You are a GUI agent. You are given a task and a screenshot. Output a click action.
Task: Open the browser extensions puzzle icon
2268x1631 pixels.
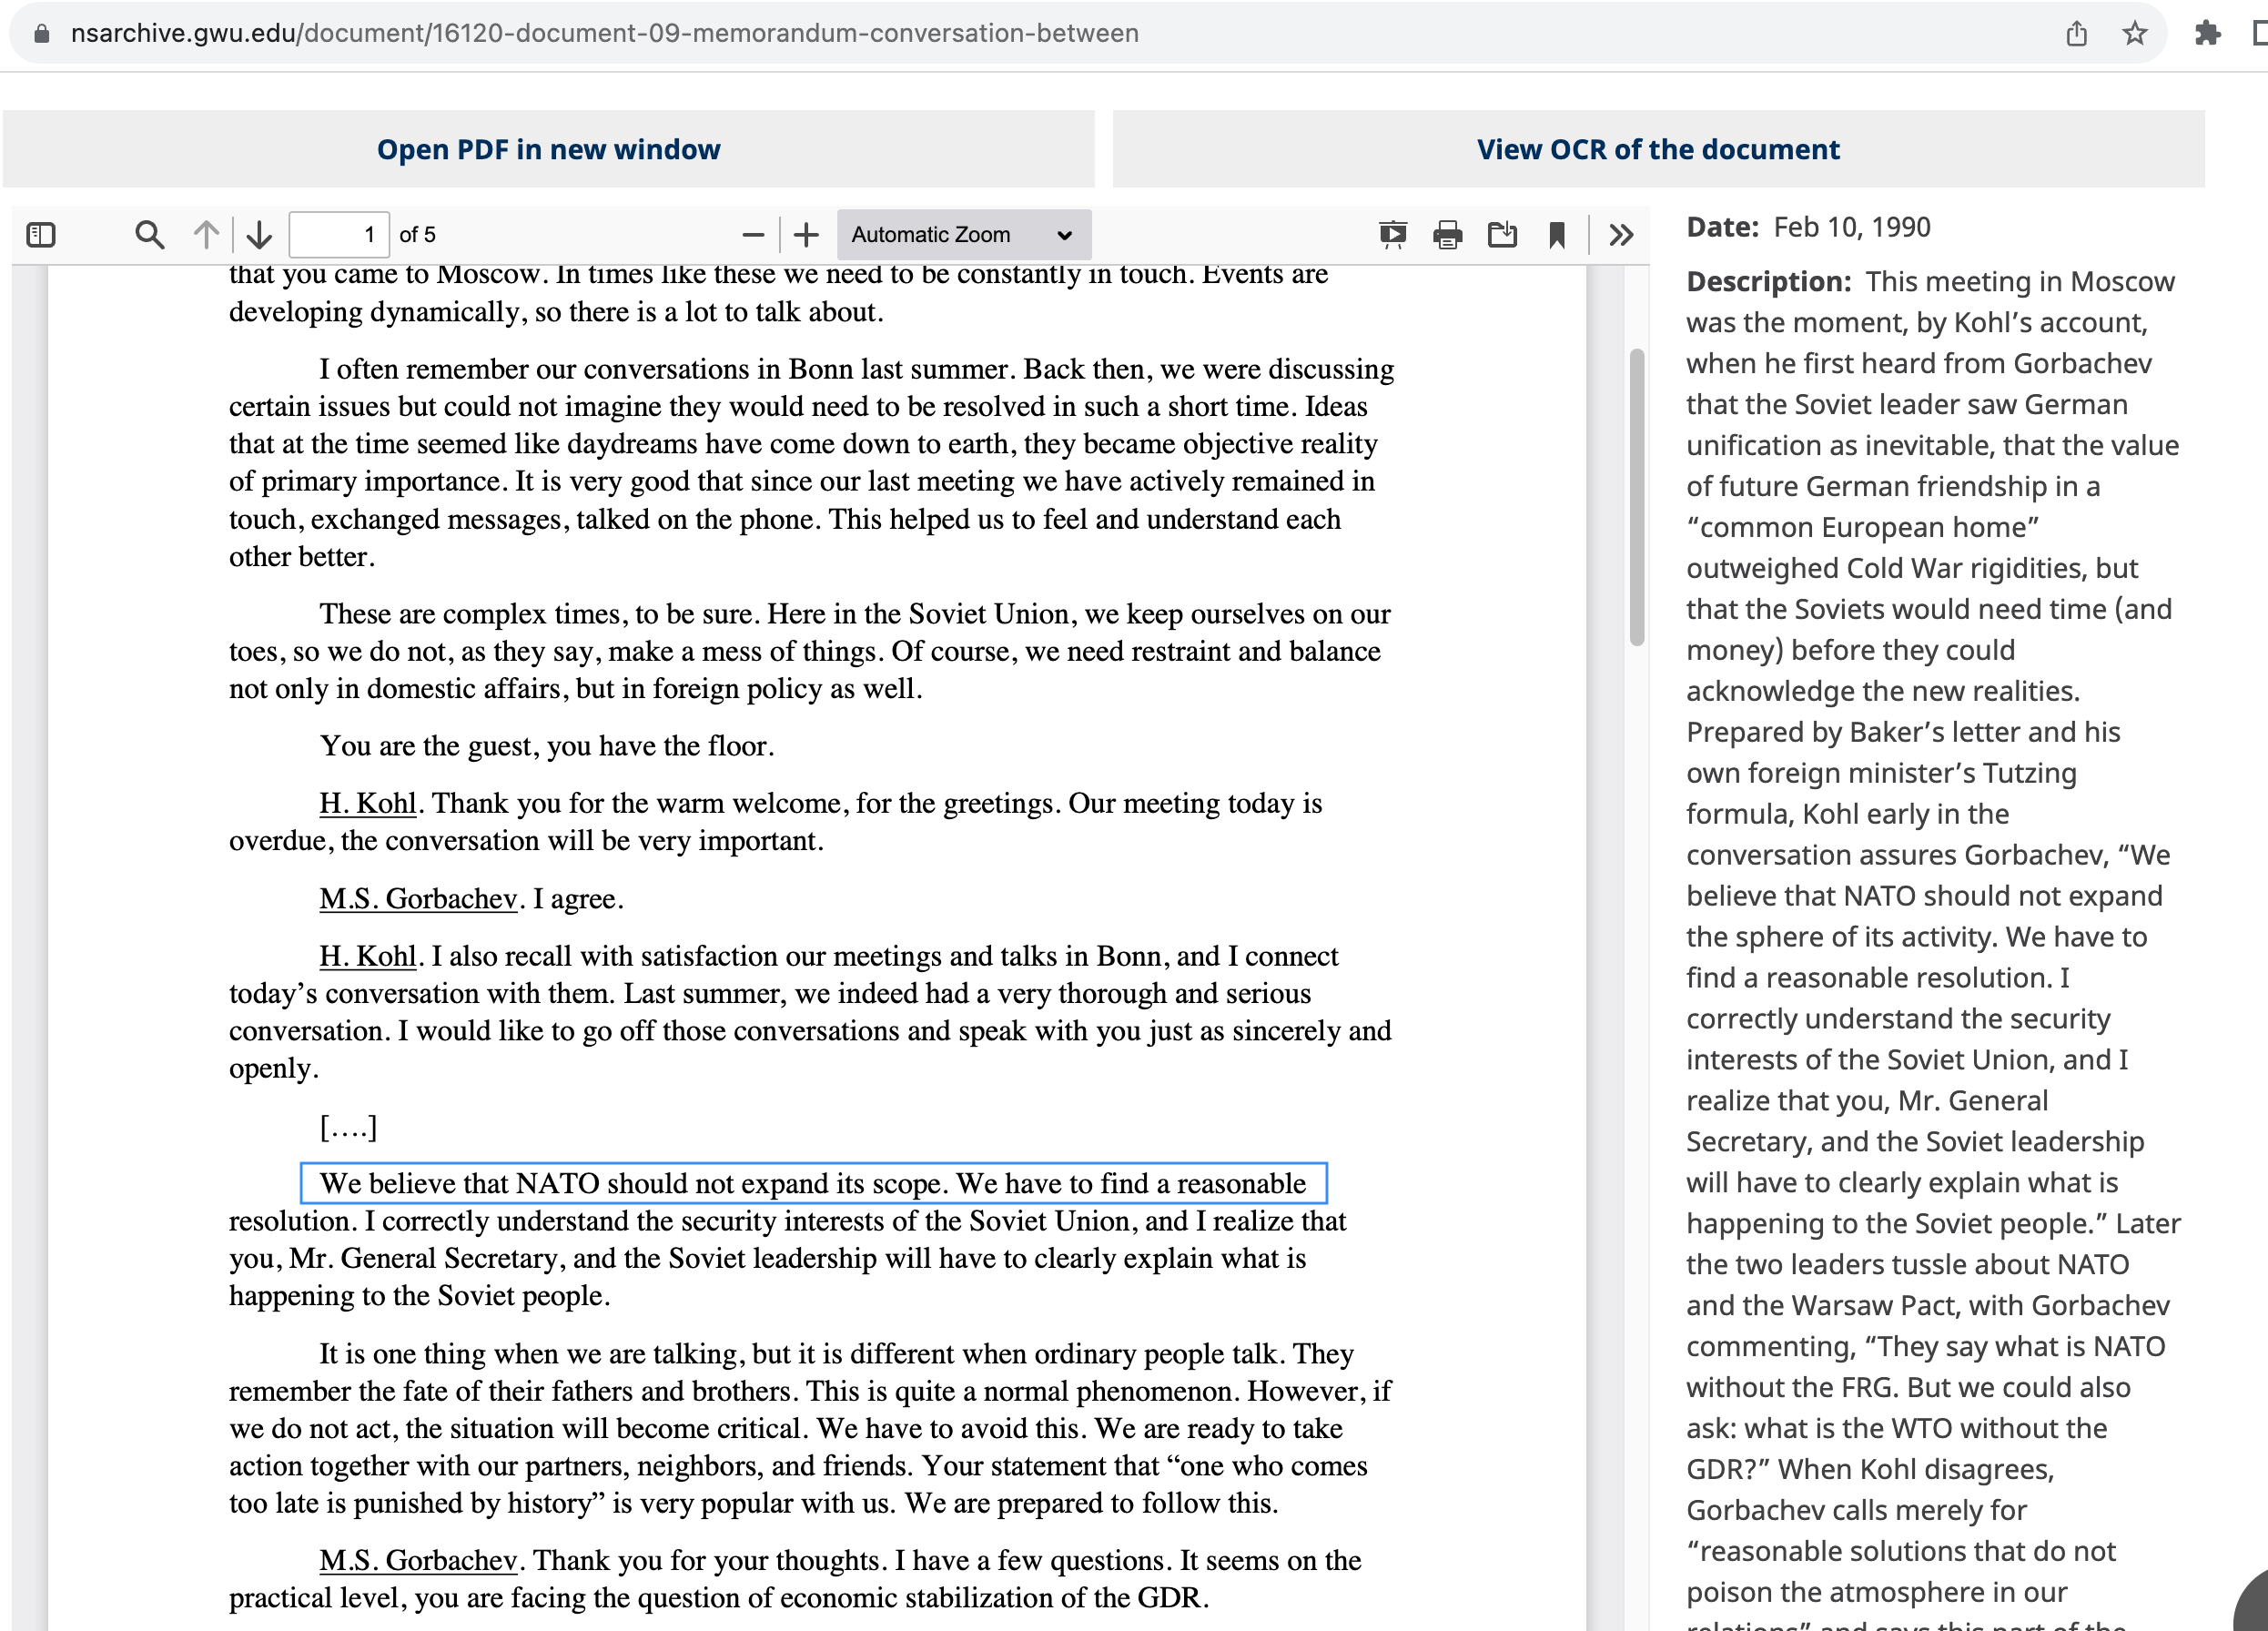[2207, 33]
